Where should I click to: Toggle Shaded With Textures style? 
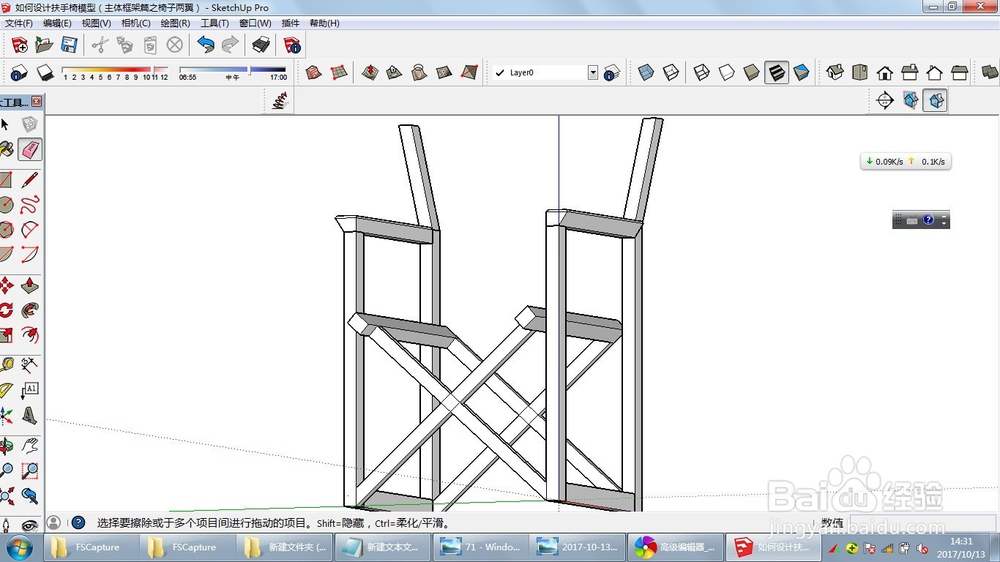[x=776, y=73]
